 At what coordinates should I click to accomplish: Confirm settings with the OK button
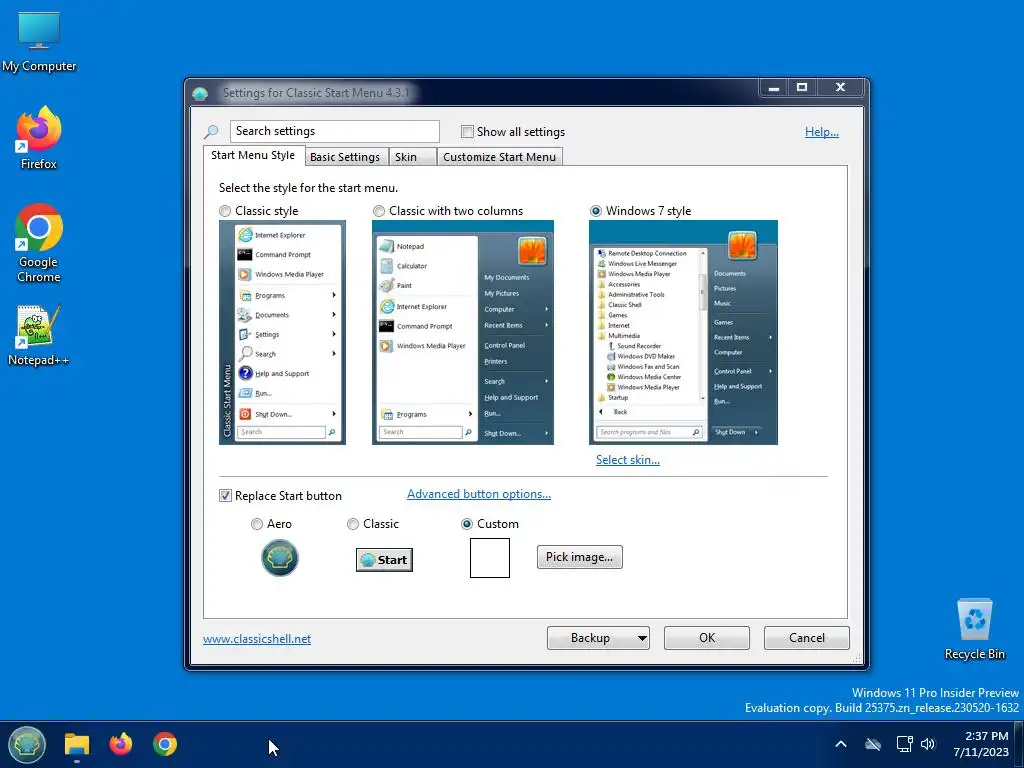707,638
